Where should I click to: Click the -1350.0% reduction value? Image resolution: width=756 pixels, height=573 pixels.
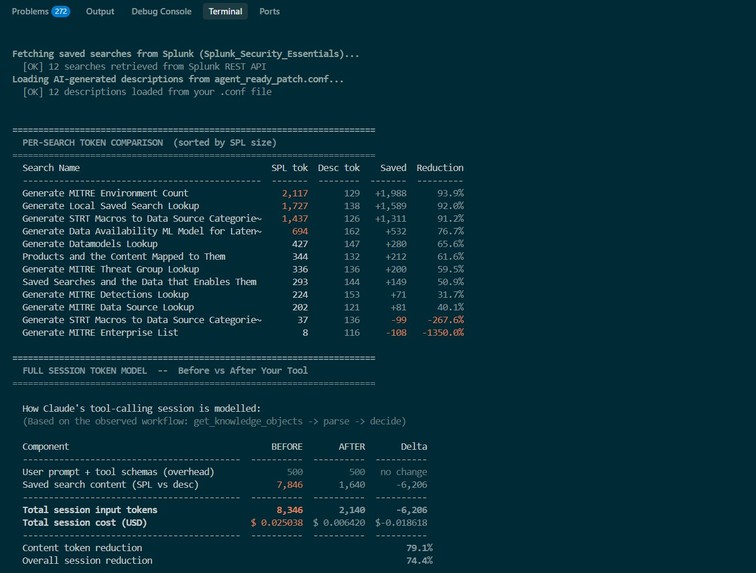tap(443, 332)
